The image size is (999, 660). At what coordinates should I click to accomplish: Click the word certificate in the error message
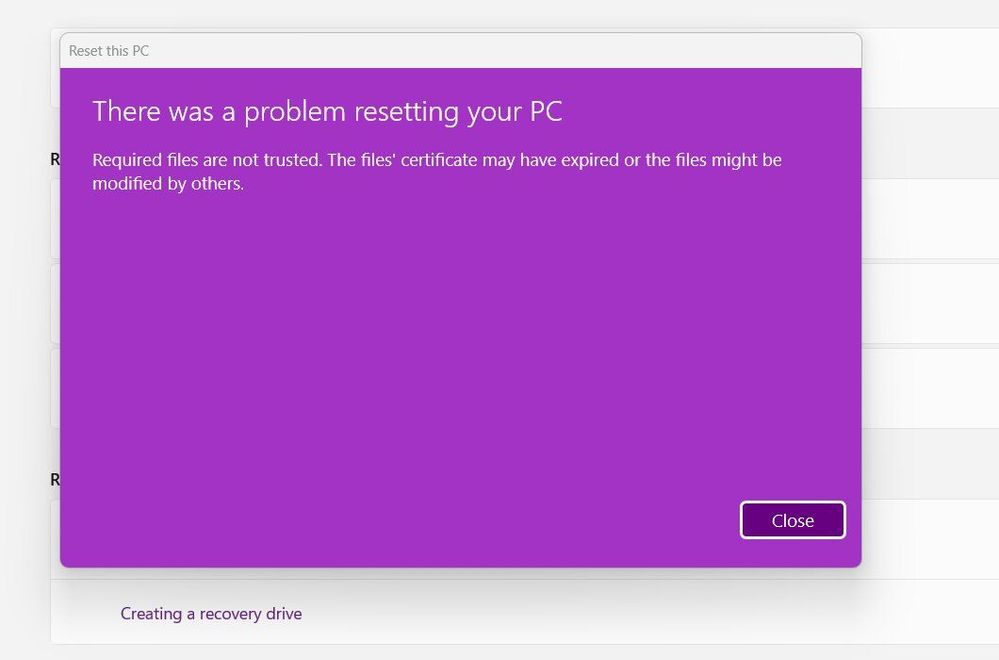tap(438, 159)
